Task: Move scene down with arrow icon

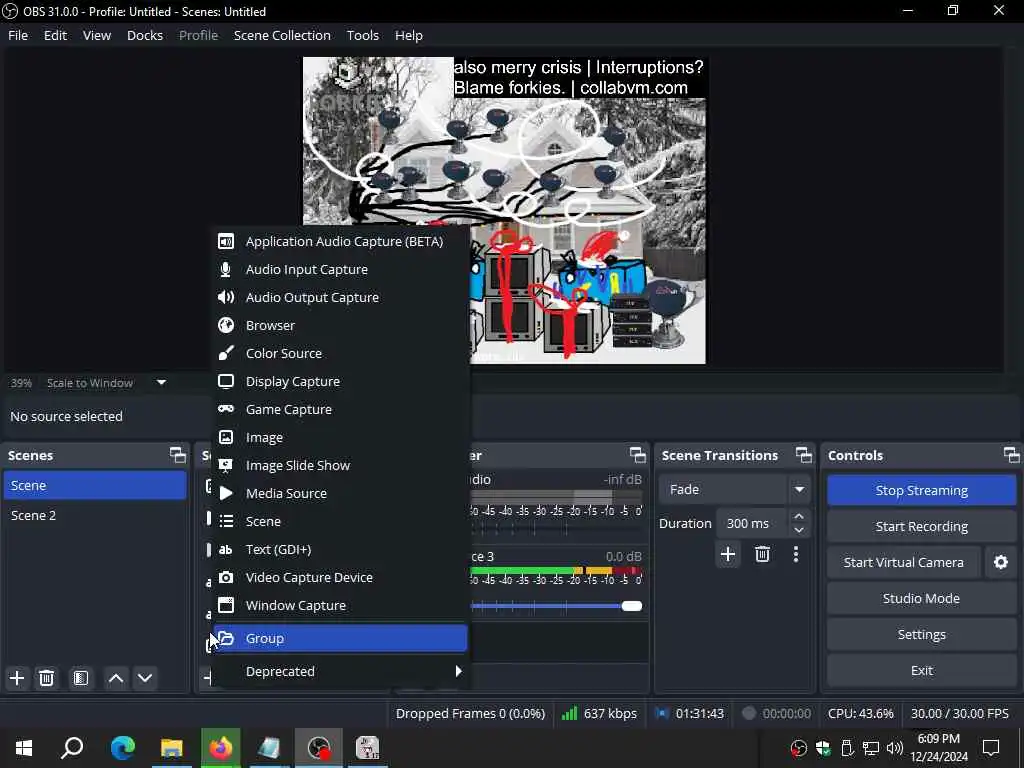Action: click(x=145, y=679)
